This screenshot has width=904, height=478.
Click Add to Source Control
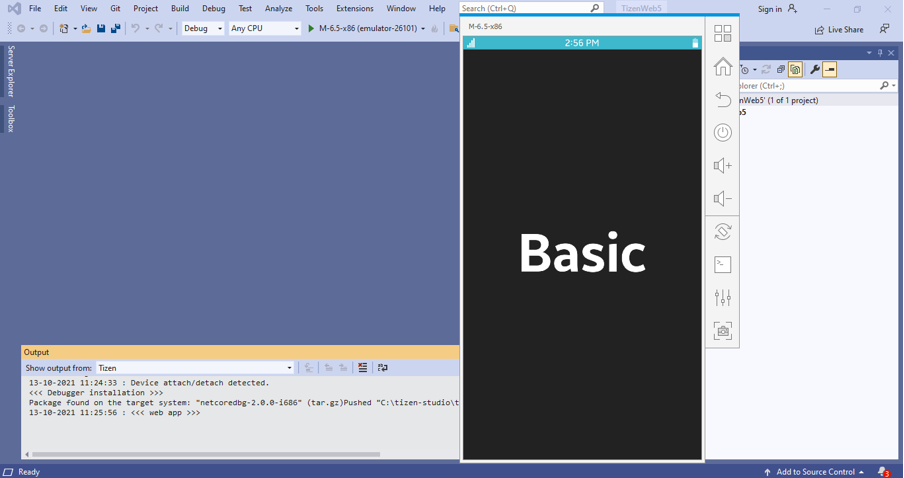pos(813,472)
